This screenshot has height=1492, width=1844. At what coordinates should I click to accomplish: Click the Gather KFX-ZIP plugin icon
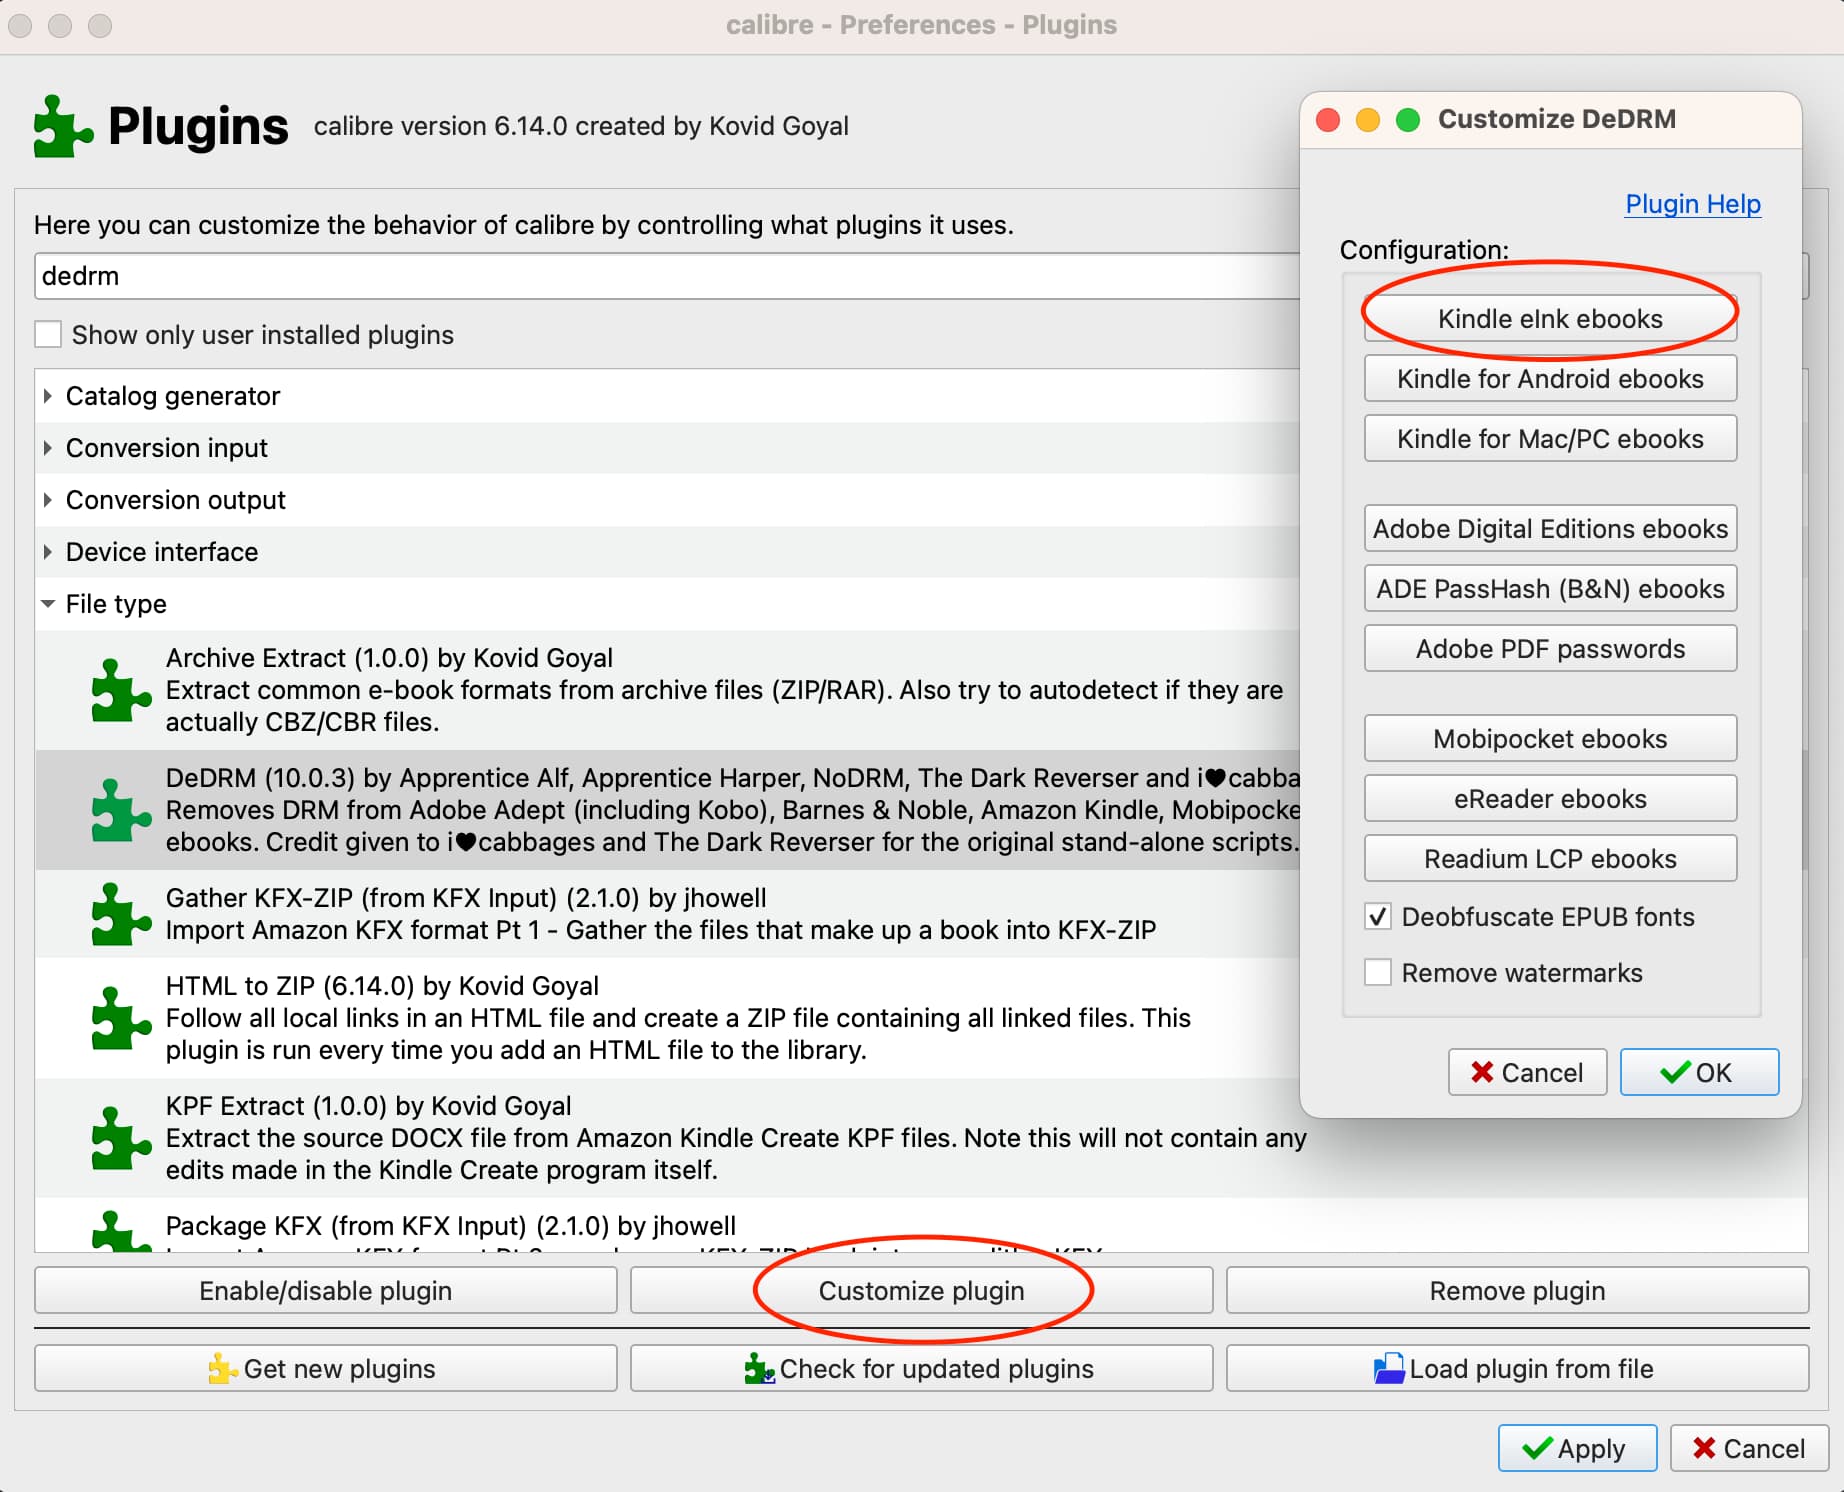point(120,913)
